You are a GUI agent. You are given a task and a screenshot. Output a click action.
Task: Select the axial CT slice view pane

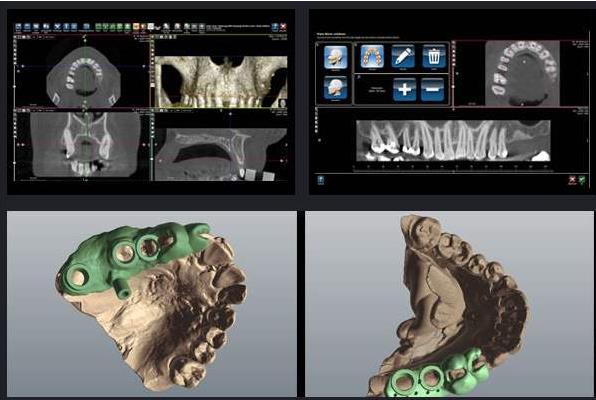point(83,71)
